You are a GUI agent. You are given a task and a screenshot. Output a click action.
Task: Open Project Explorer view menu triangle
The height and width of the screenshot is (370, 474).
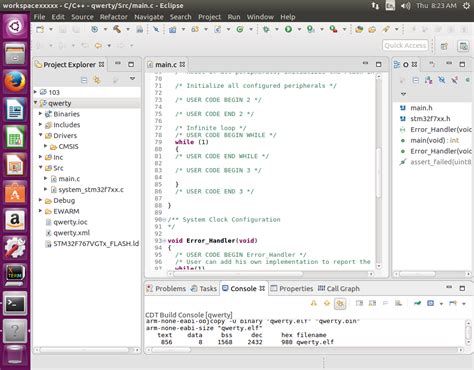[x=132, y=79]
